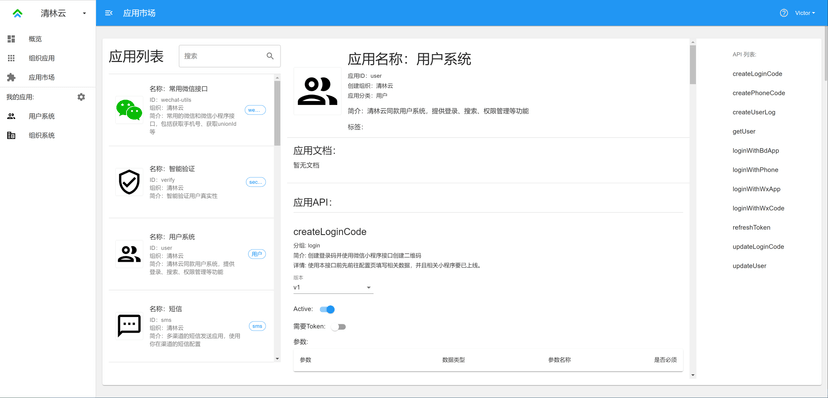Click the app list scrollbar down arrow
828x398 pixels.
277,358
